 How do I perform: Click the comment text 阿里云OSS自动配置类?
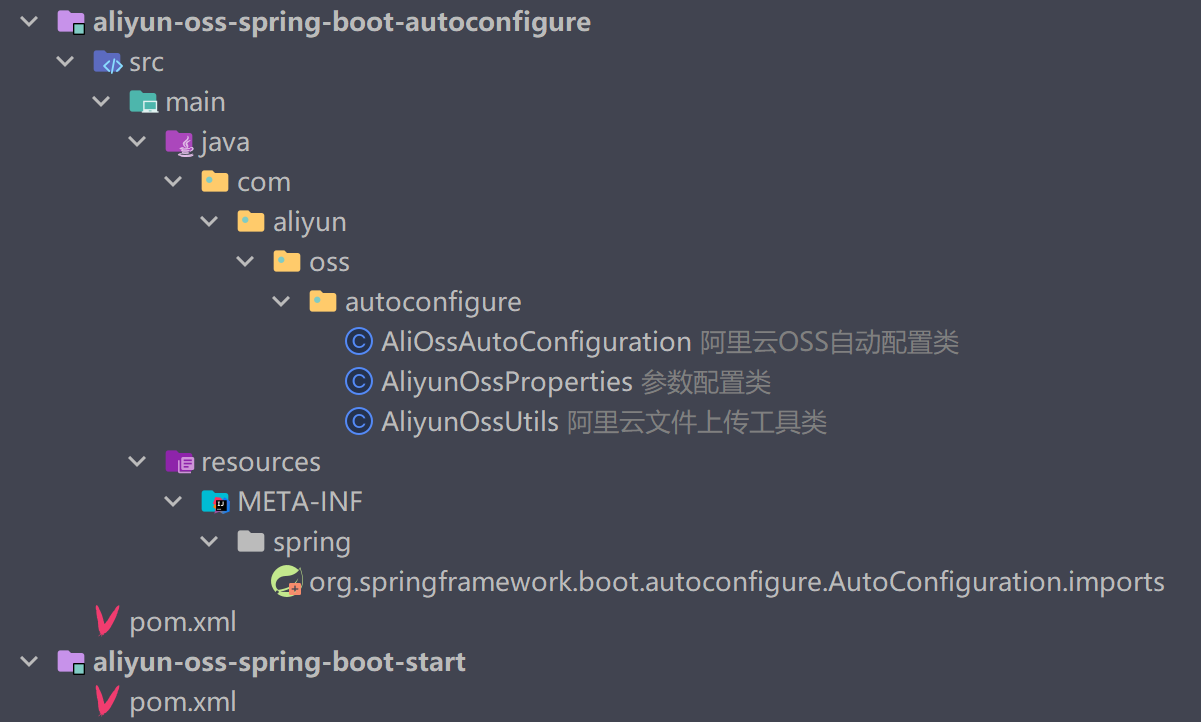tap(829, 342)
